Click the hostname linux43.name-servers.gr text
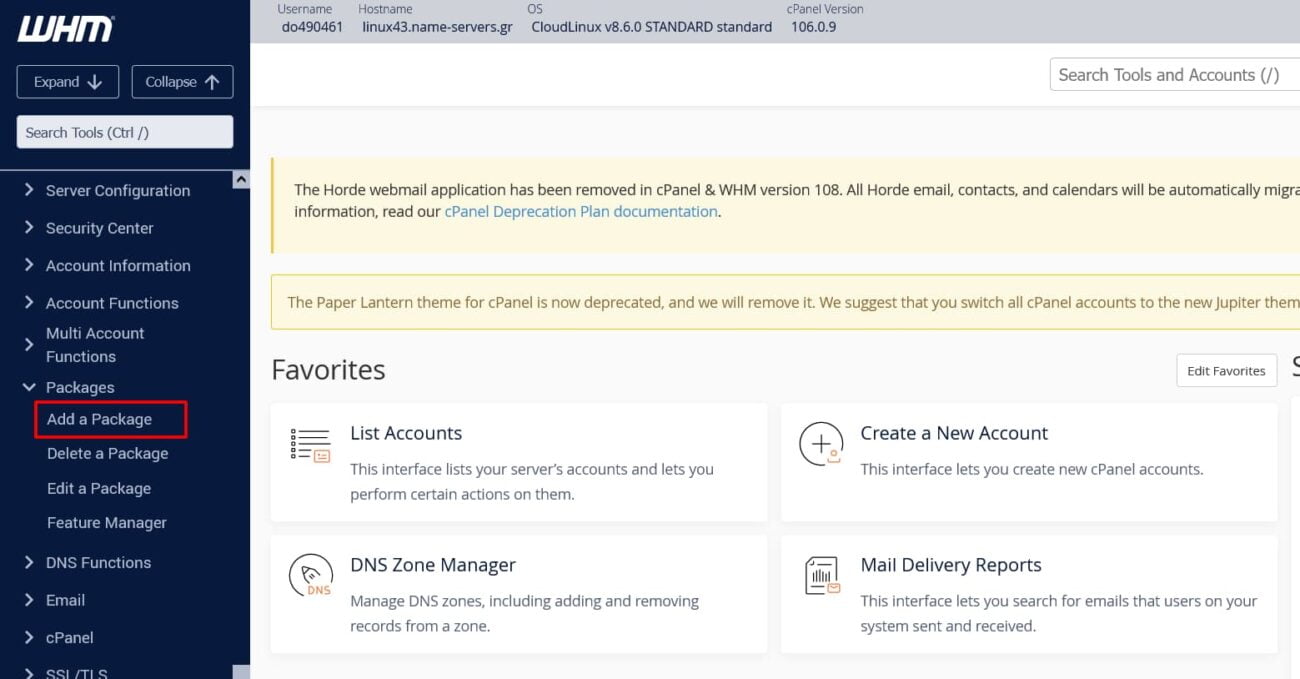 pyautogui.click(x=437, y=27)
